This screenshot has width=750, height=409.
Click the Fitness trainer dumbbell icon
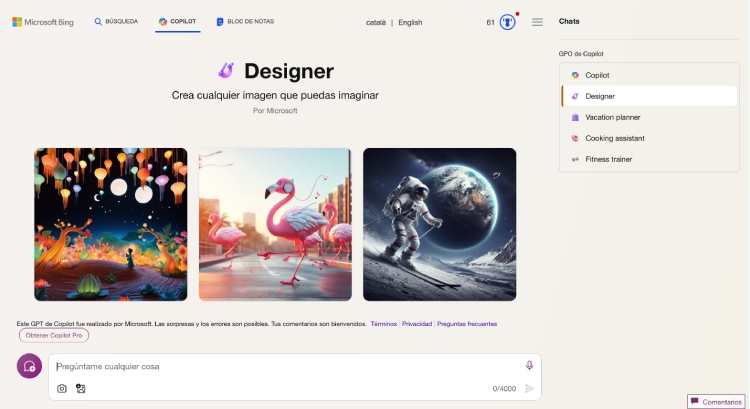(x=575, y=159)
